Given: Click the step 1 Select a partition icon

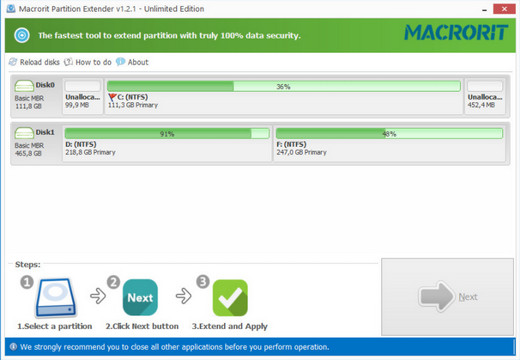Looking at the screenshot, I should [x=56, y=298].
